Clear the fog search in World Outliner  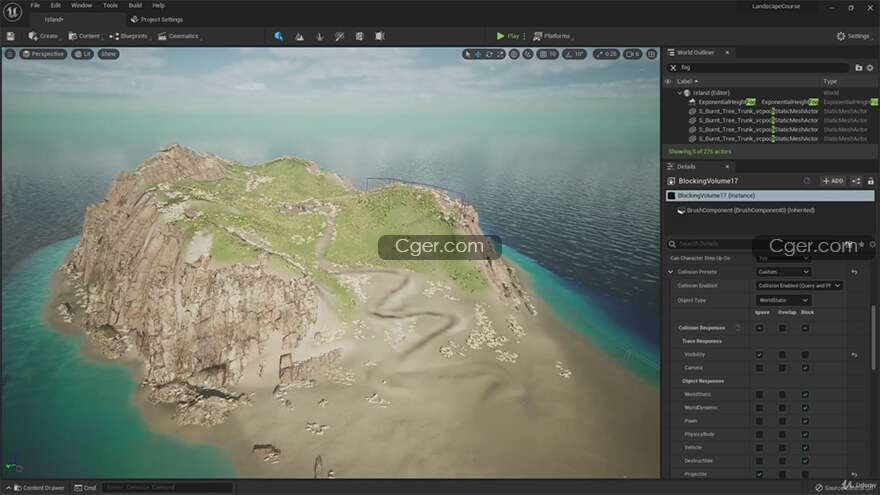[x=673, y=68]
